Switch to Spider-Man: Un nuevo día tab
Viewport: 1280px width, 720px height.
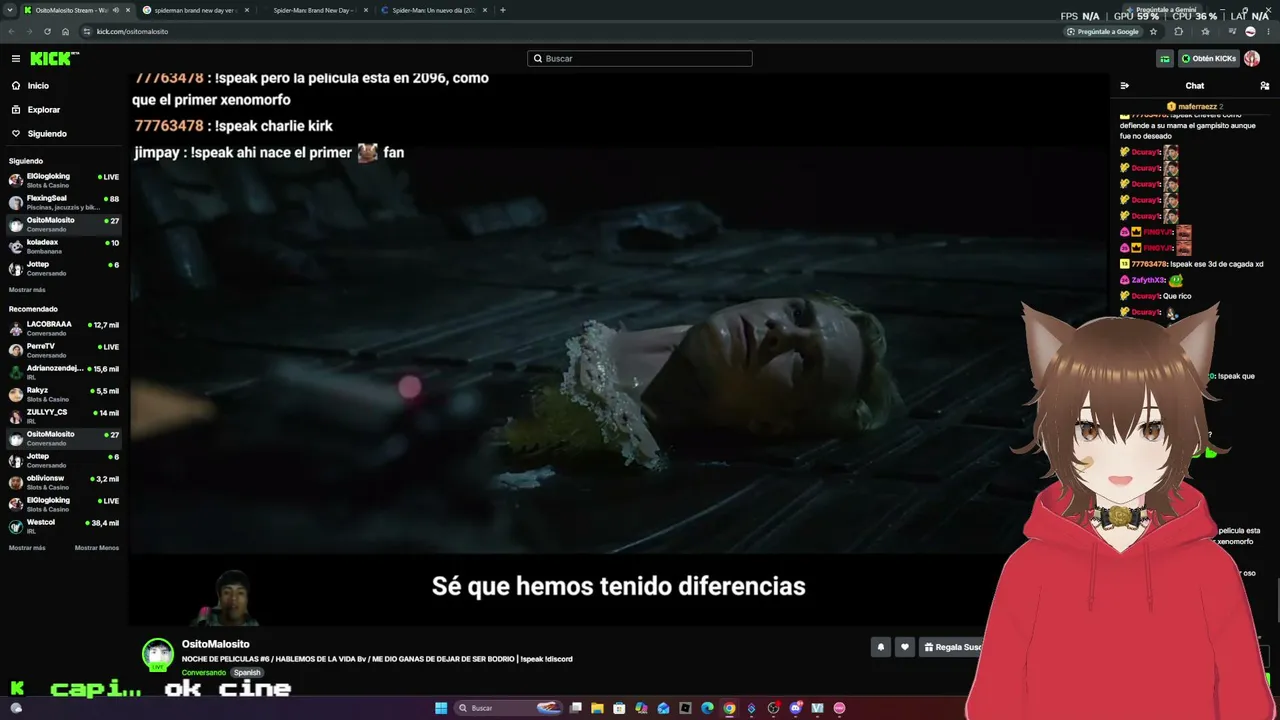[x=432, y=10]
